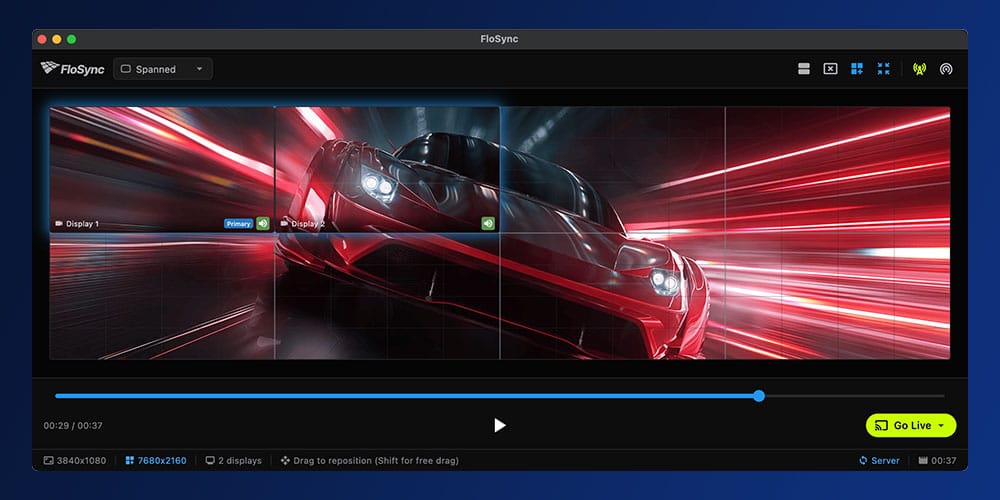Click the Go Live button
Screen dimensions: 1000x500
point(911,425)
